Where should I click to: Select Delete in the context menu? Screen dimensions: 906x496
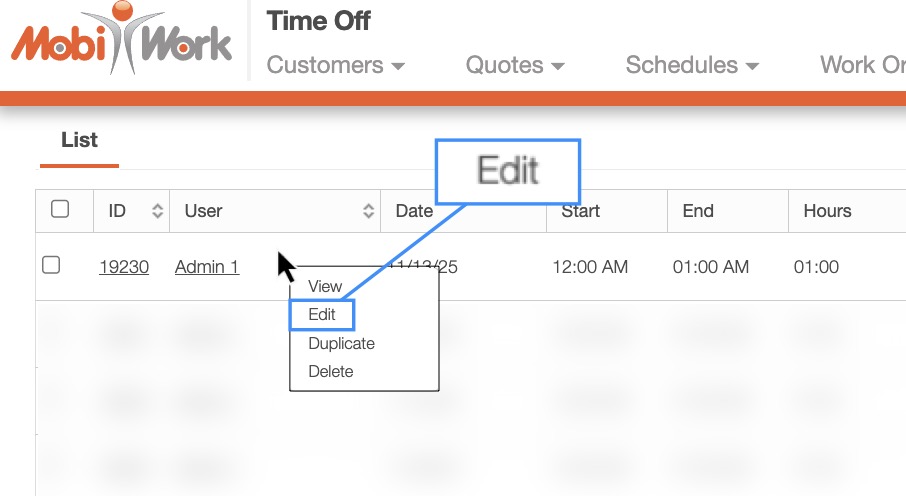coord(331,371)
